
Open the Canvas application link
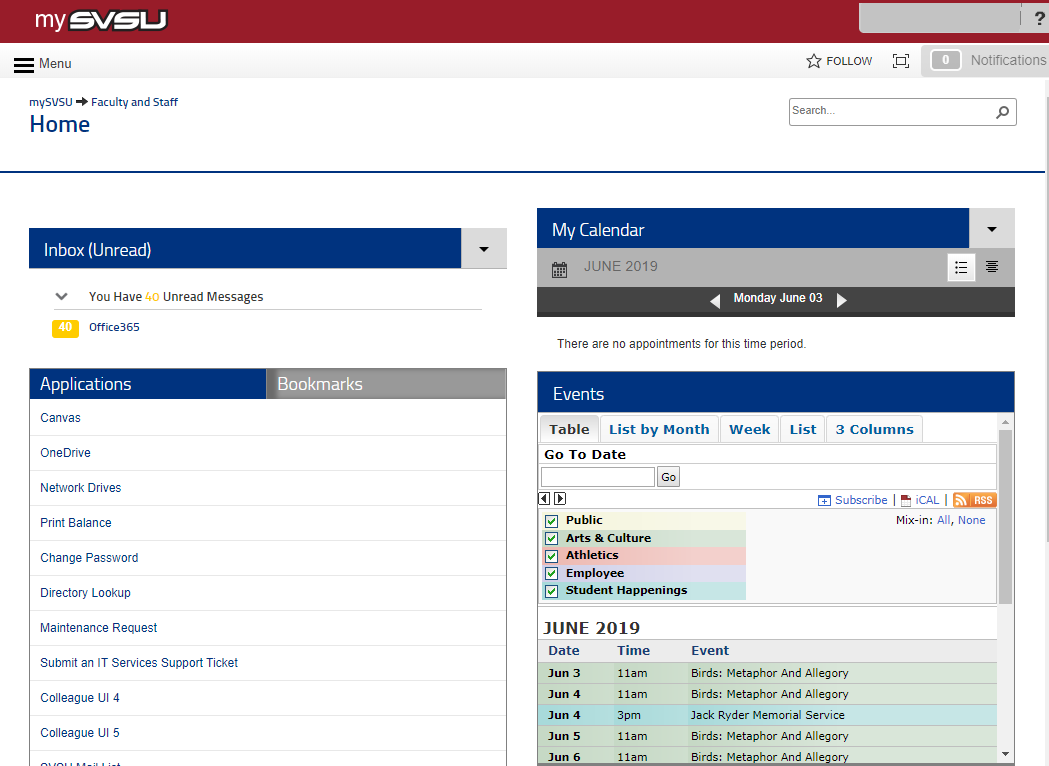60,418
